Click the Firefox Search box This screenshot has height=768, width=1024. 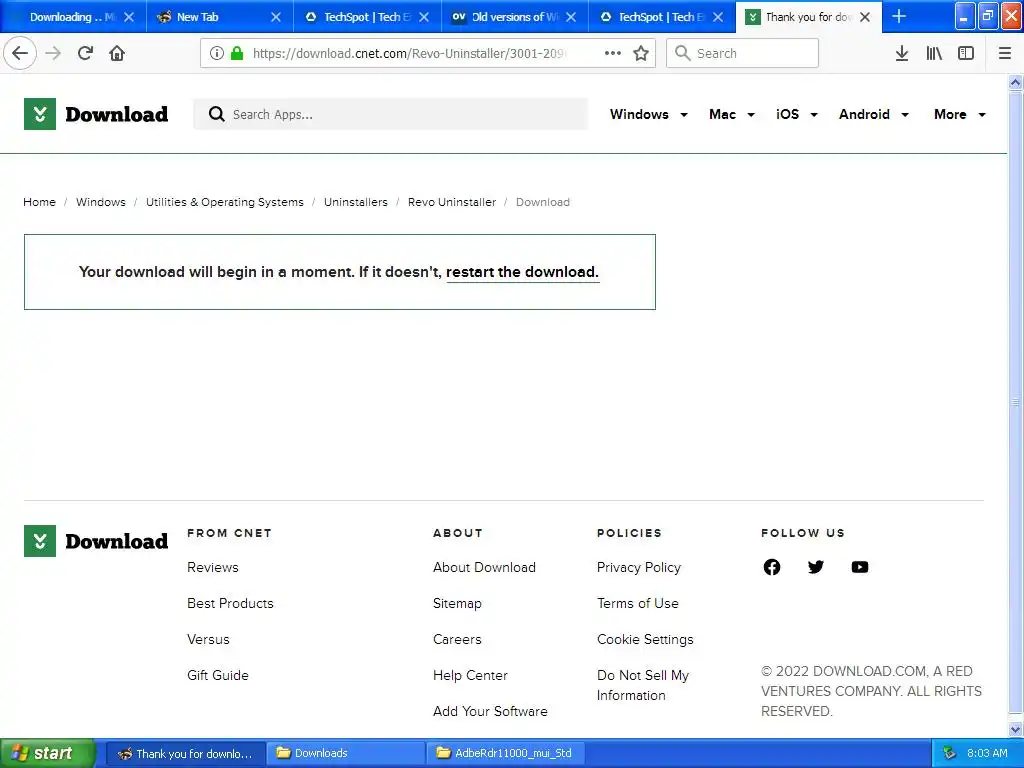click(x=742, y=53)
